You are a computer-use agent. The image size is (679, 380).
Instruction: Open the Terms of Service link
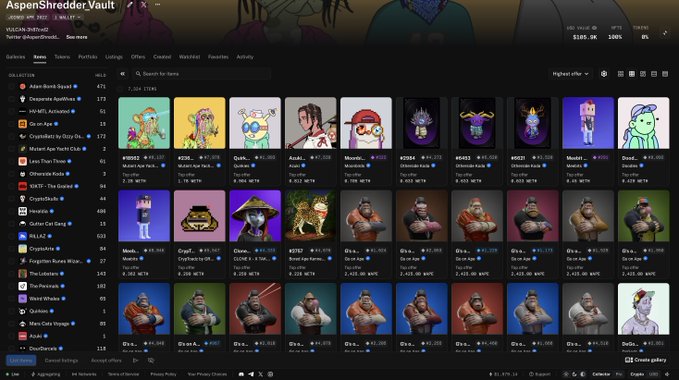(123, 374)
